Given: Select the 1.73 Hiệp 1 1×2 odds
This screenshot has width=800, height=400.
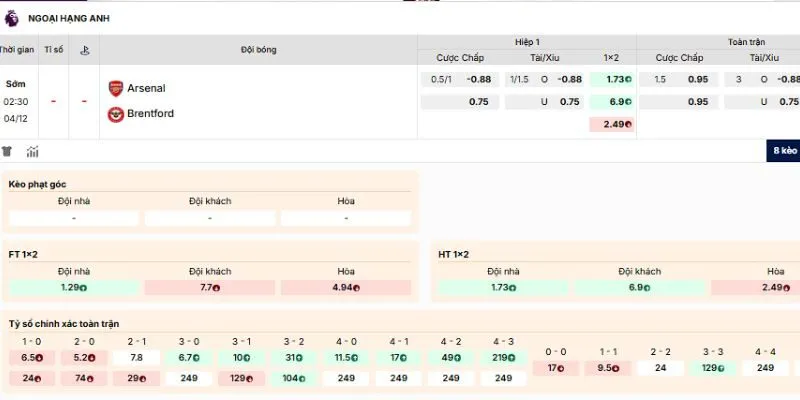Looking at the screenshot, I should pyautogui.click(x=610, y=79).
